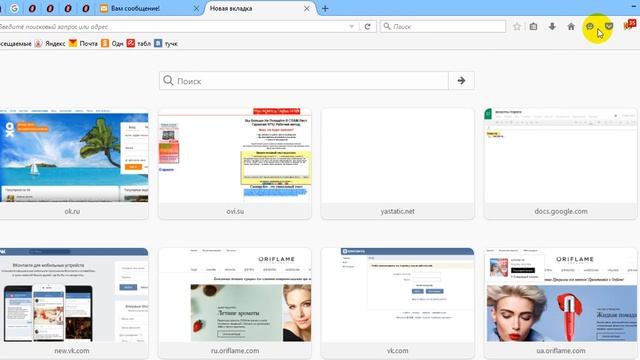Screen dimensions: 640x360
Task: Close the Новая вкладка tab
Action: [x=307, y=8]
